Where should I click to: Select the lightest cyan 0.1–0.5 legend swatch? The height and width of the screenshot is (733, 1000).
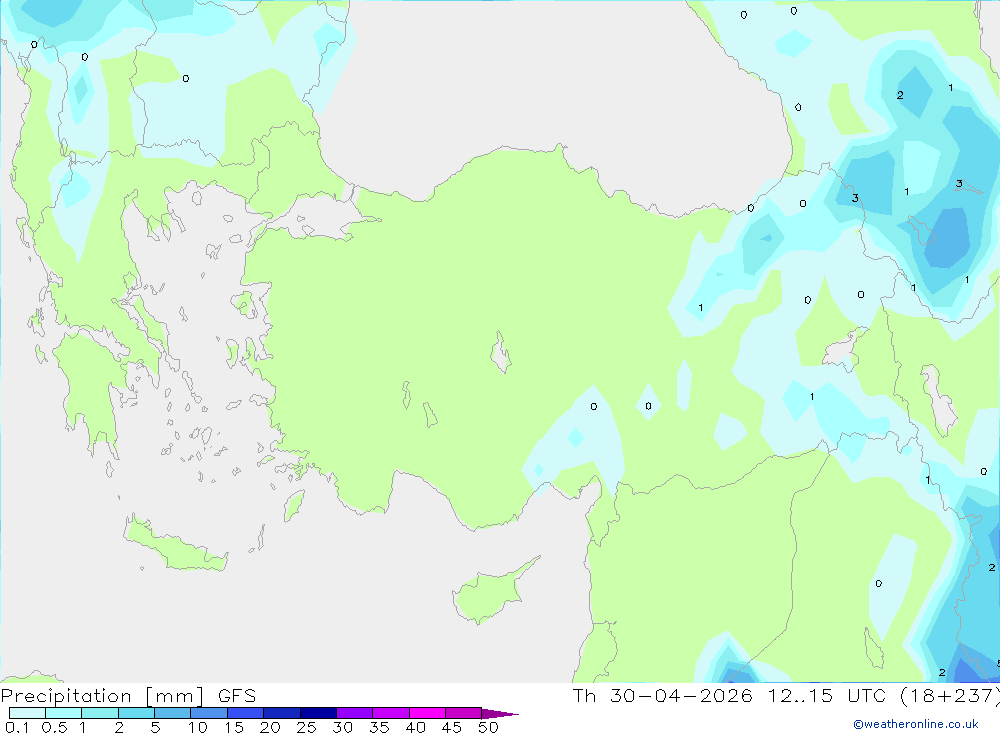[27, 713]
